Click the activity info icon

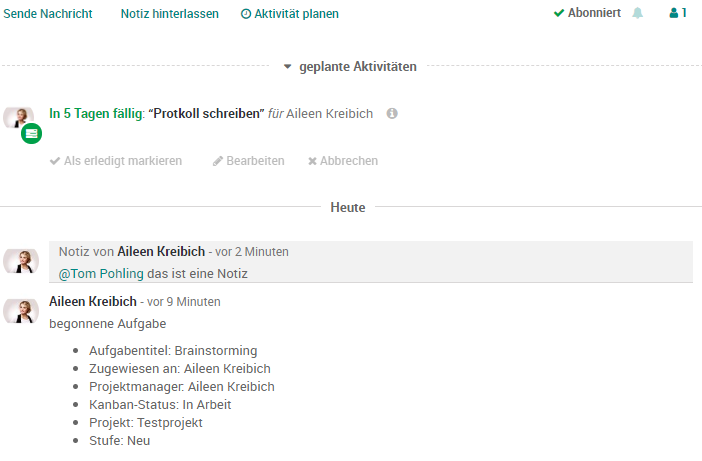[x=392, y=113]
